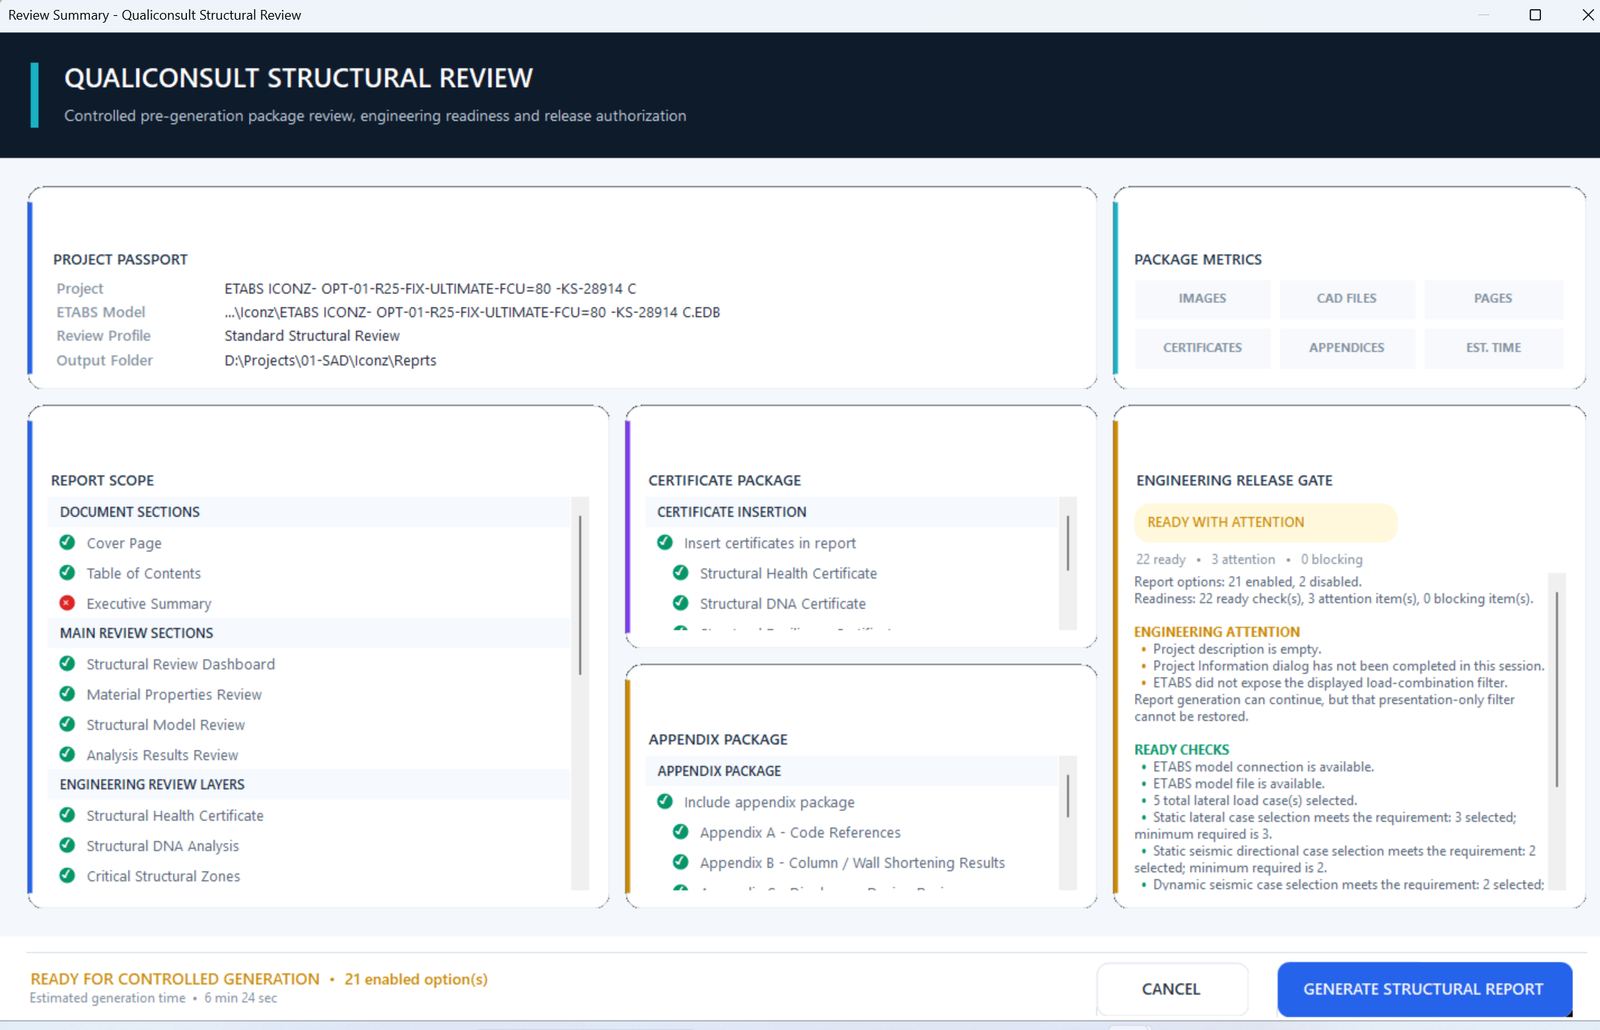The image size is (1600, 1030).
Task: Click the Appendix Package list scrollbar
Action: tap(1068, 796)
